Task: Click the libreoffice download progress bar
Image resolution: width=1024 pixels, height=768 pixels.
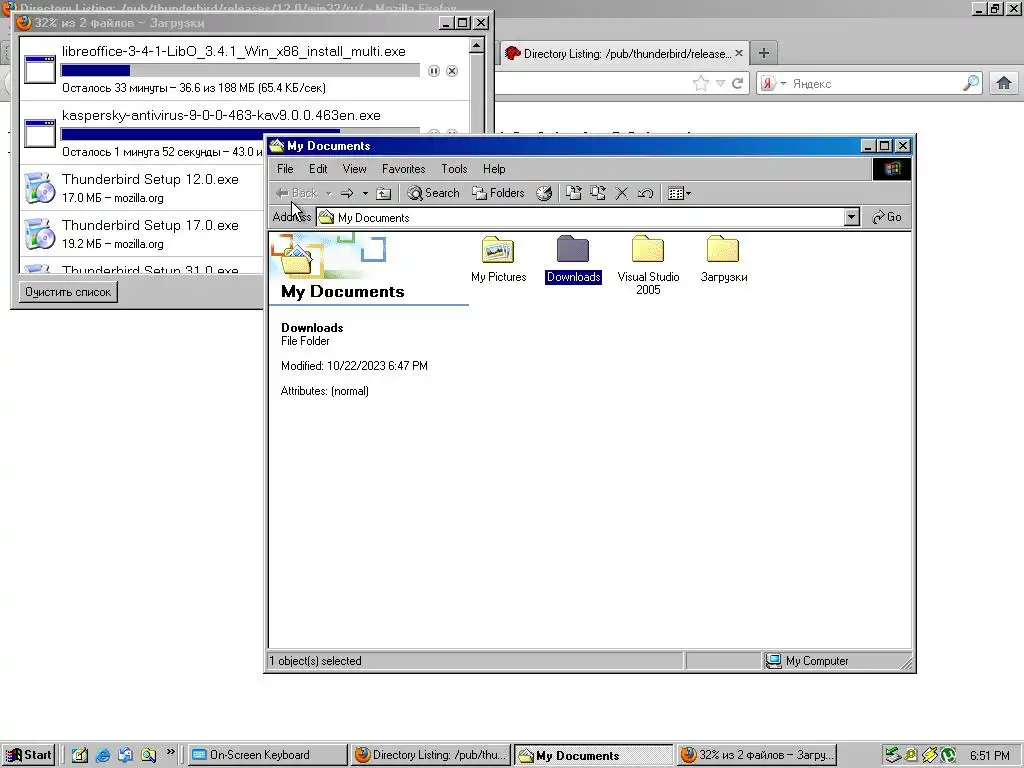Action: [x=240, y=71]
